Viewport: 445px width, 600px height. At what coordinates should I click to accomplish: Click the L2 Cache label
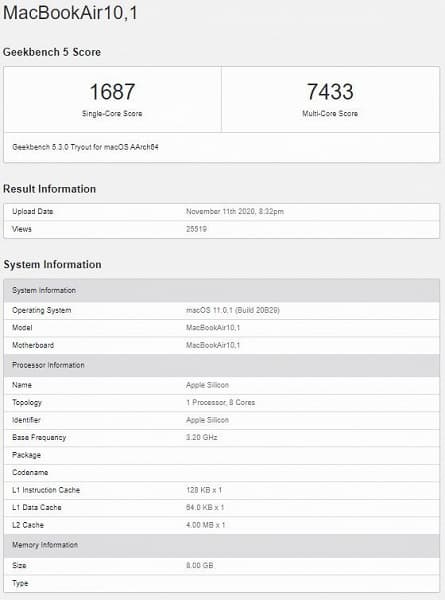pyautogui.click(x=28, y=525)
